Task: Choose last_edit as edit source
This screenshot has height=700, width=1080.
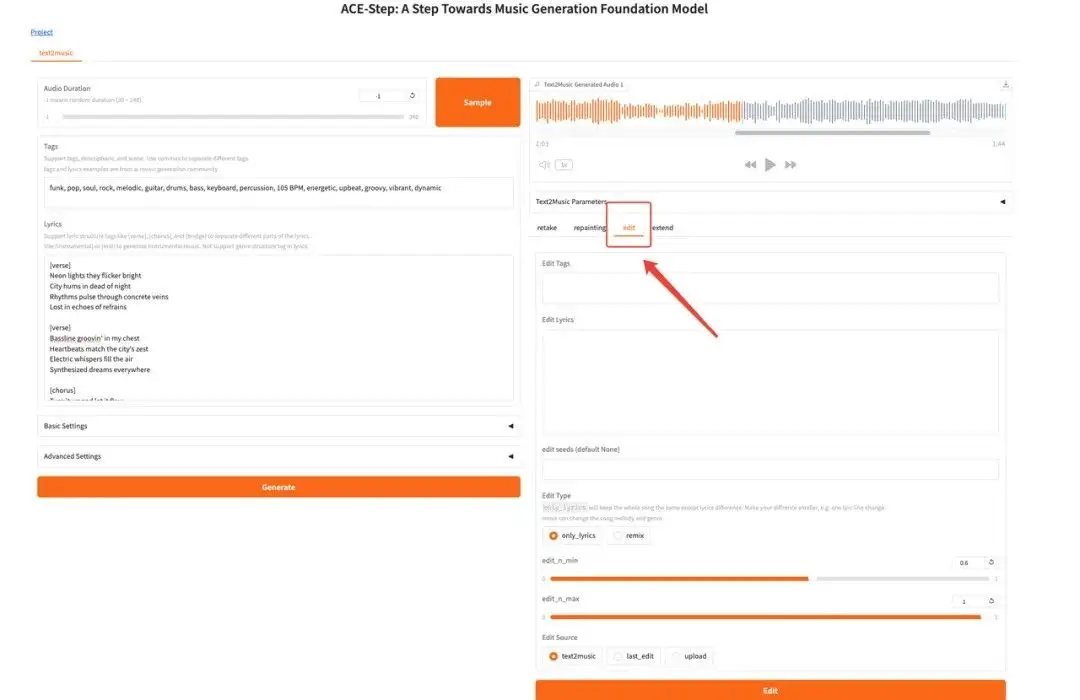Action: click(634, 656)
